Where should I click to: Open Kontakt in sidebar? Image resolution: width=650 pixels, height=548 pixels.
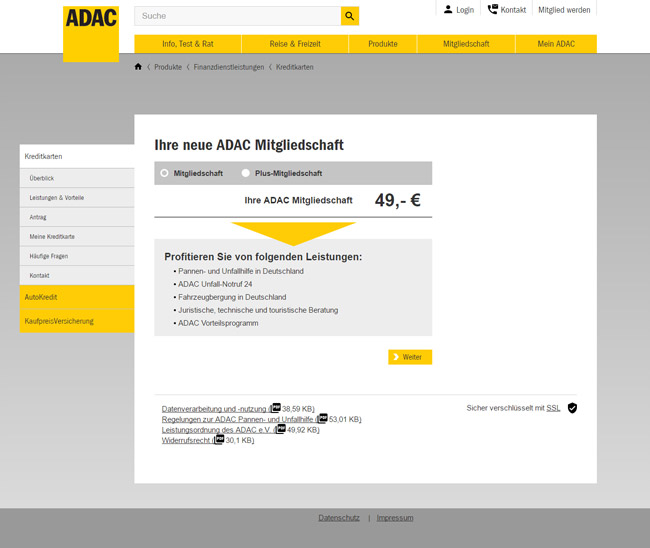point(77,276)
